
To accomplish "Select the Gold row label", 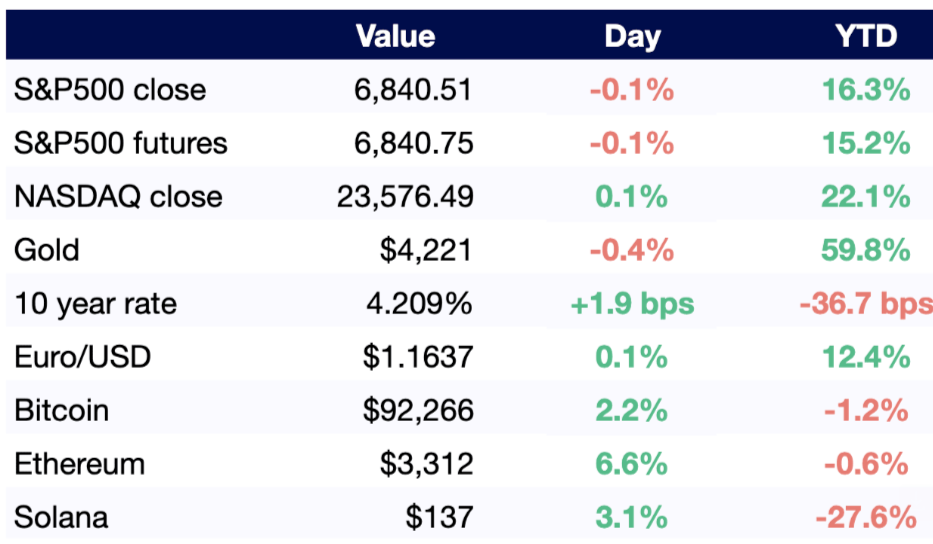I will pos(46,249).
